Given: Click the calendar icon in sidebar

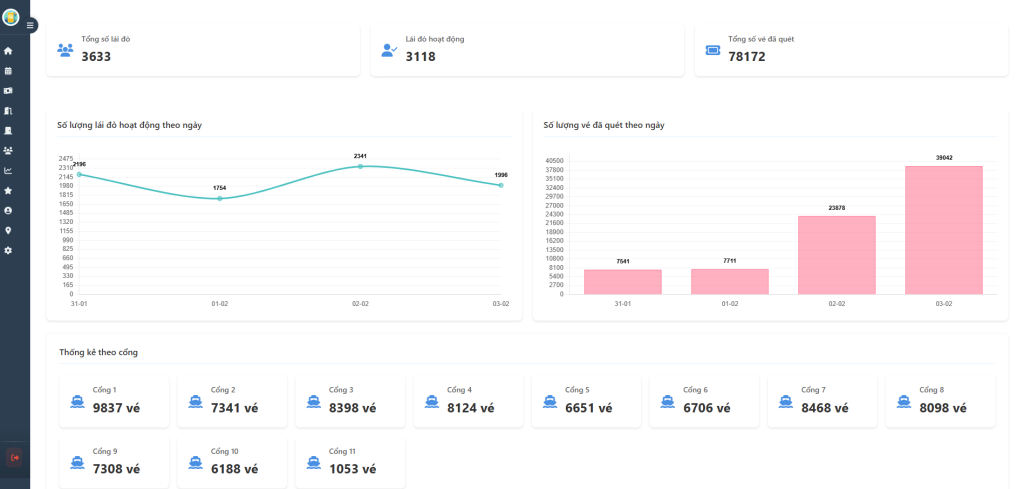Looking at the screenshot, I should pos(9,71).
